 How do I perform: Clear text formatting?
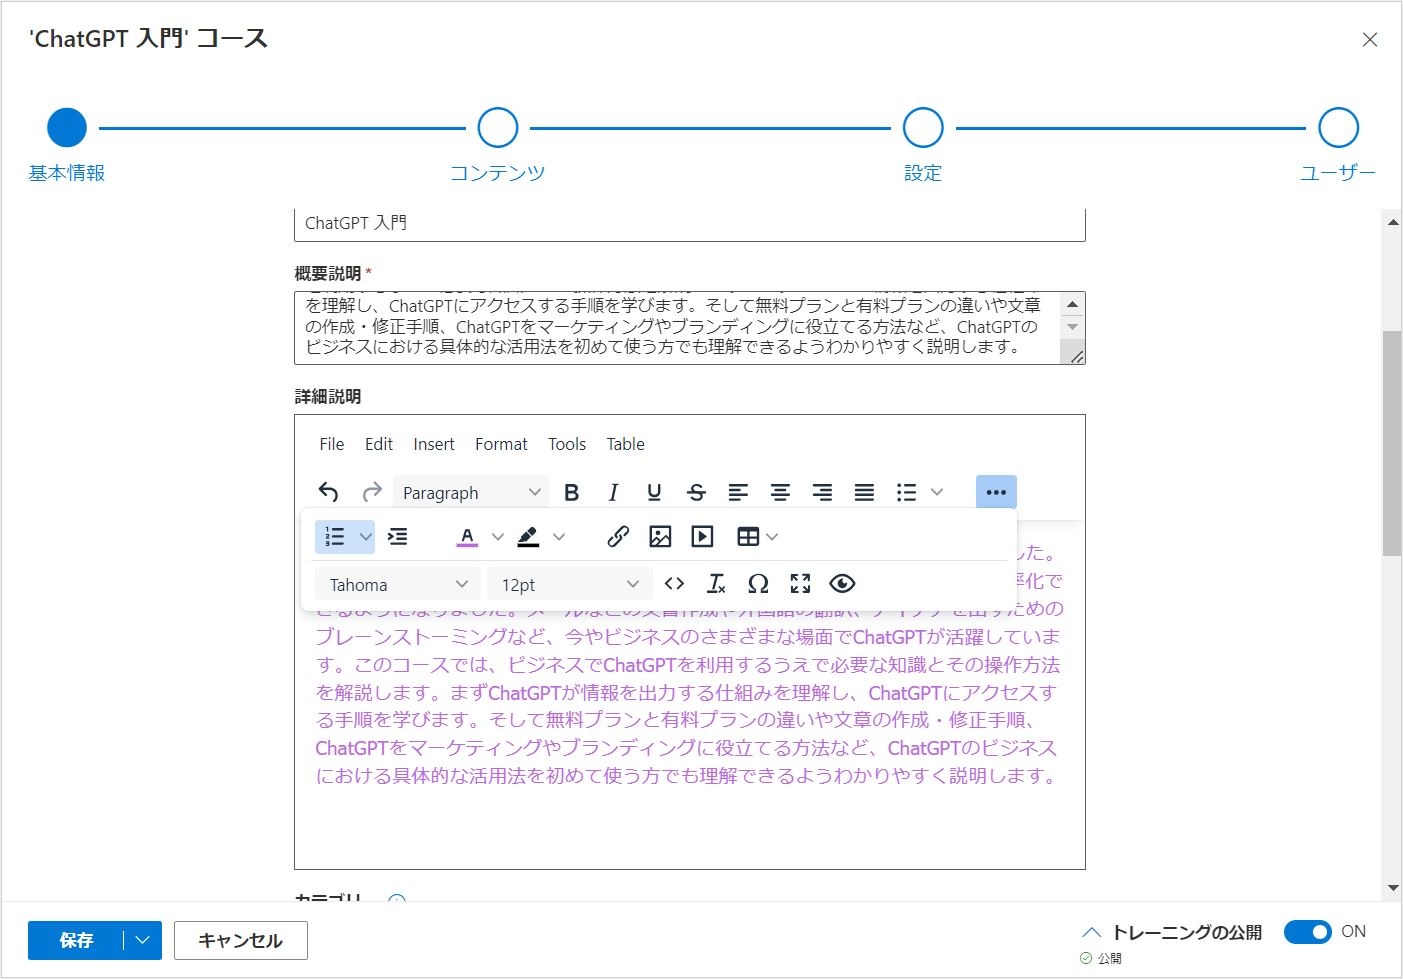716,584
